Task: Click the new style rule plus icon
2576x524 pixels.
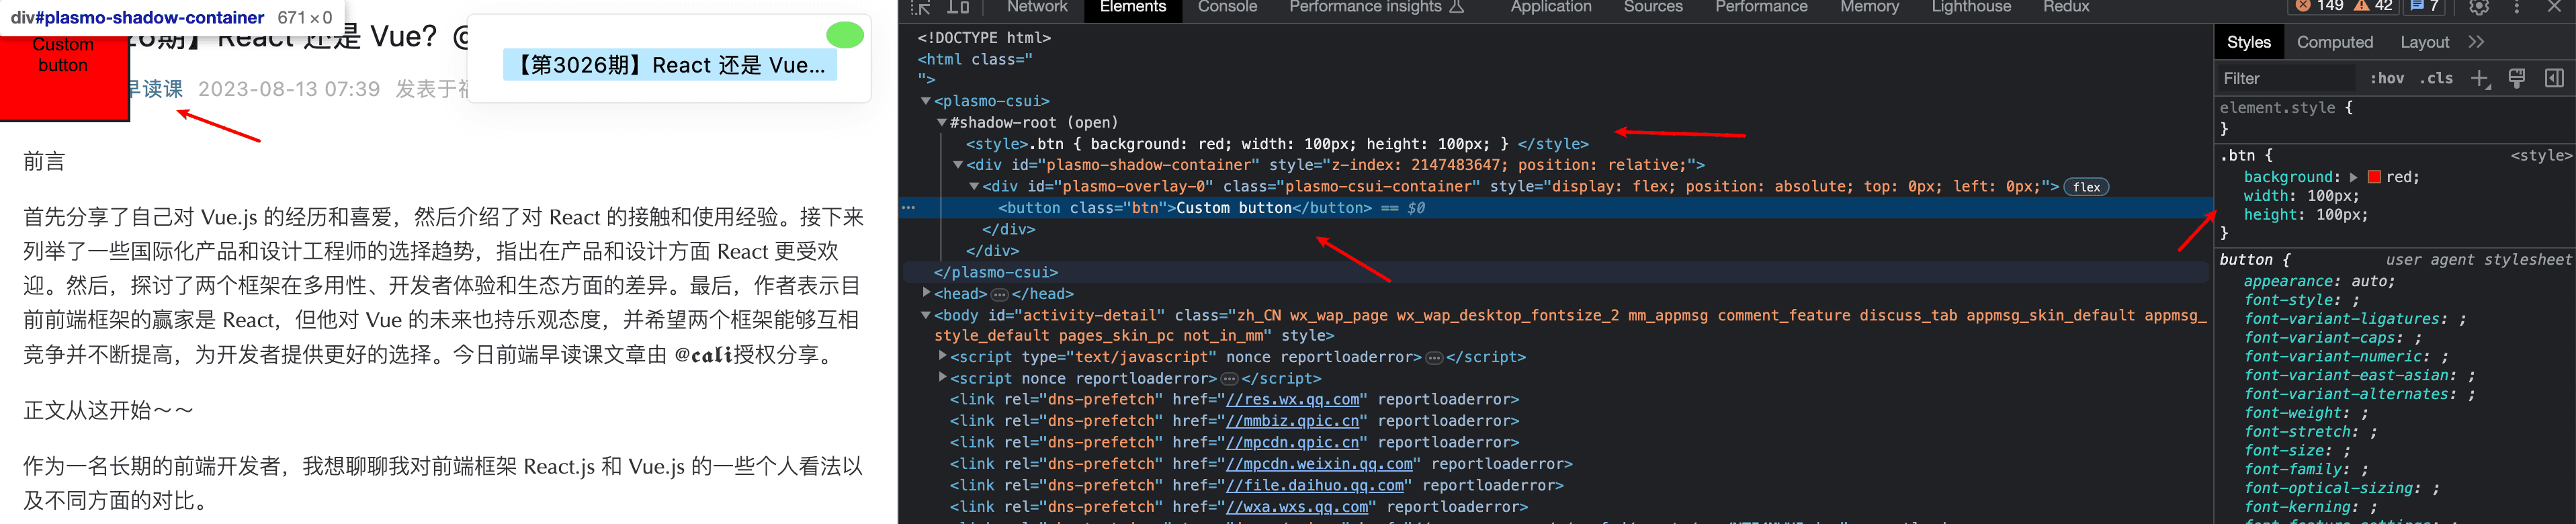Action: [2479, 79]
